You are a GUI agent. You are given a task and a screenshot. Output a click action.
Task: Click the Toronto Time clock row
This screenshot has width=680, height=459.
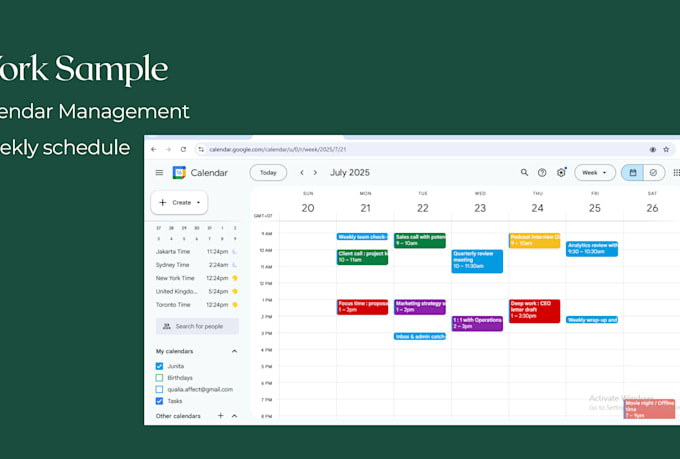(197, 305)
